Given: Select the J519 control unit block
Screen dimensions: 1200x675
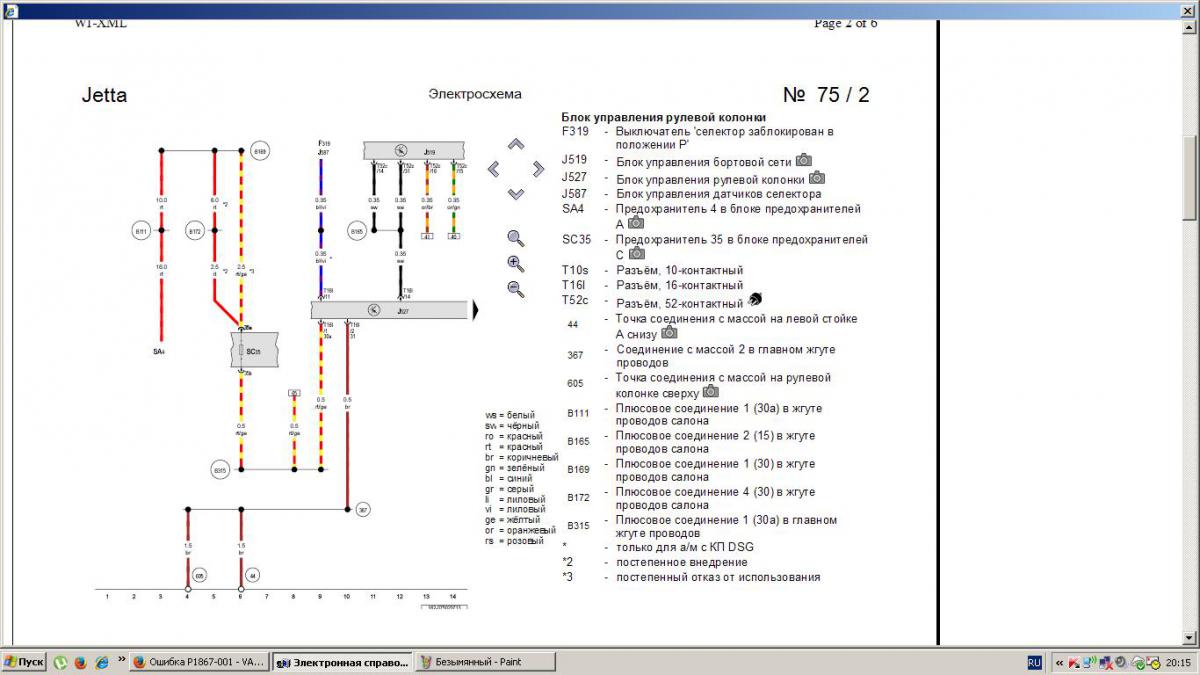Looking at the screenshot, I should click(415, 151).
